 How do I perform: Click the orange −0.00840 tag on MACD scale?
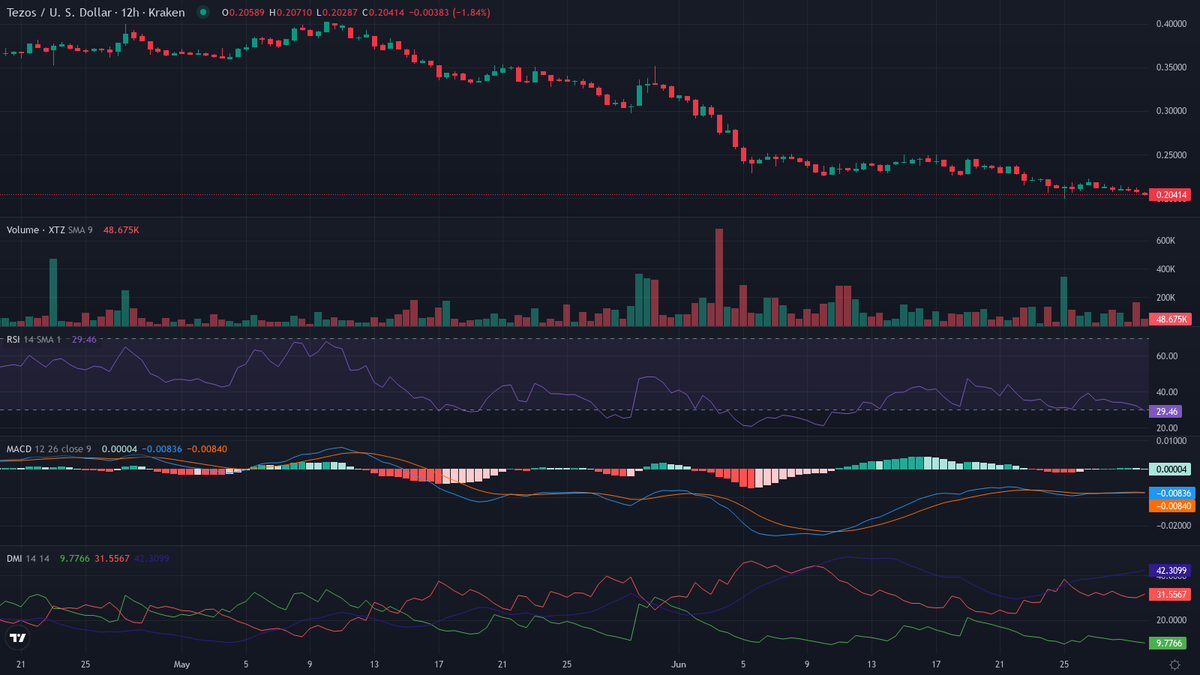coord(1170,506)
